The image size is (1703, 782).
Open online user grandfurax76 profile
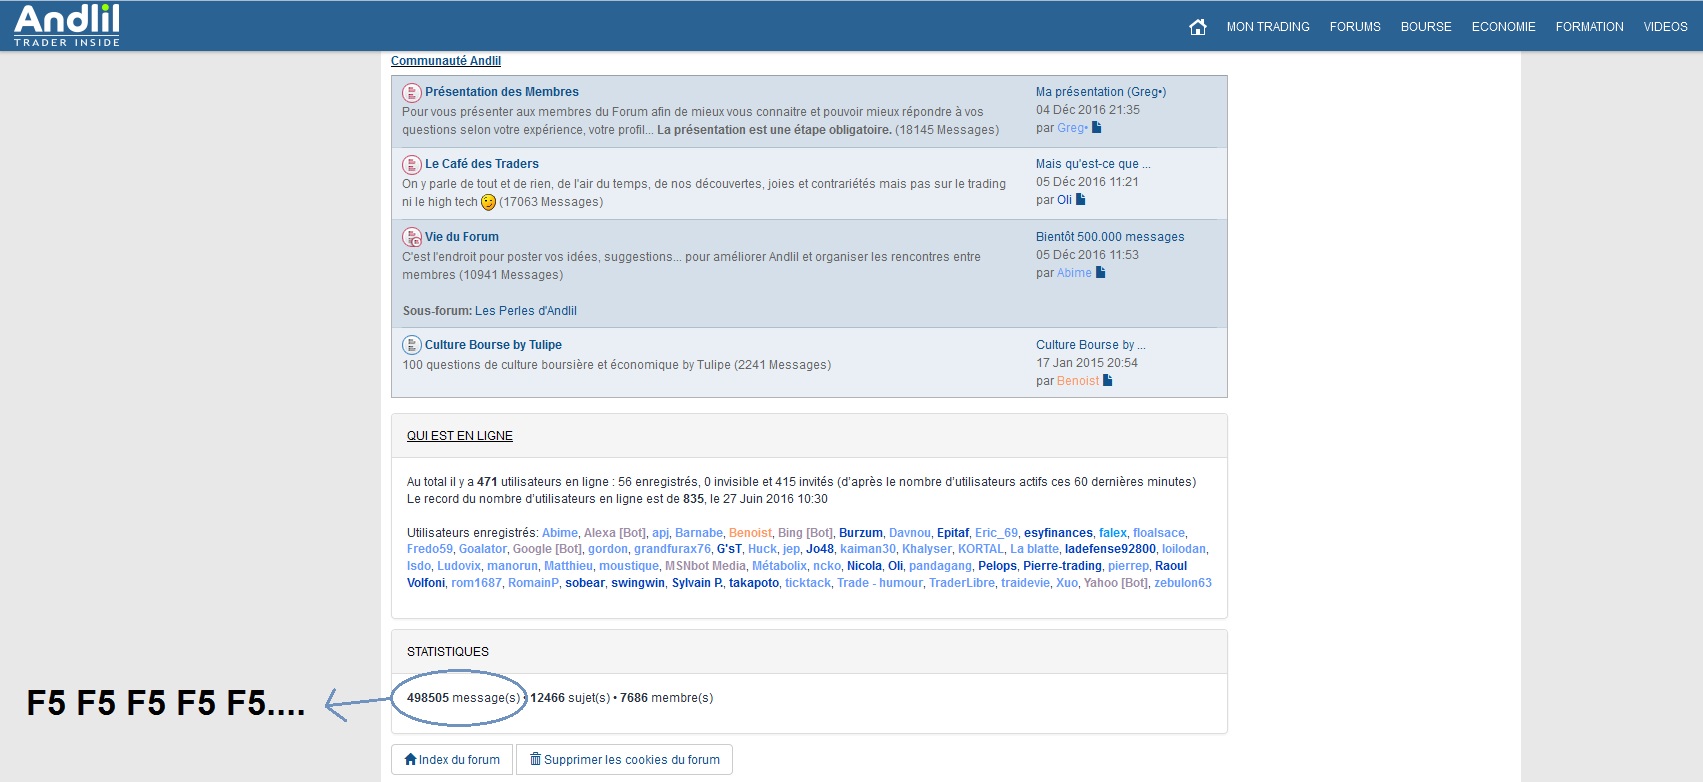672,549
